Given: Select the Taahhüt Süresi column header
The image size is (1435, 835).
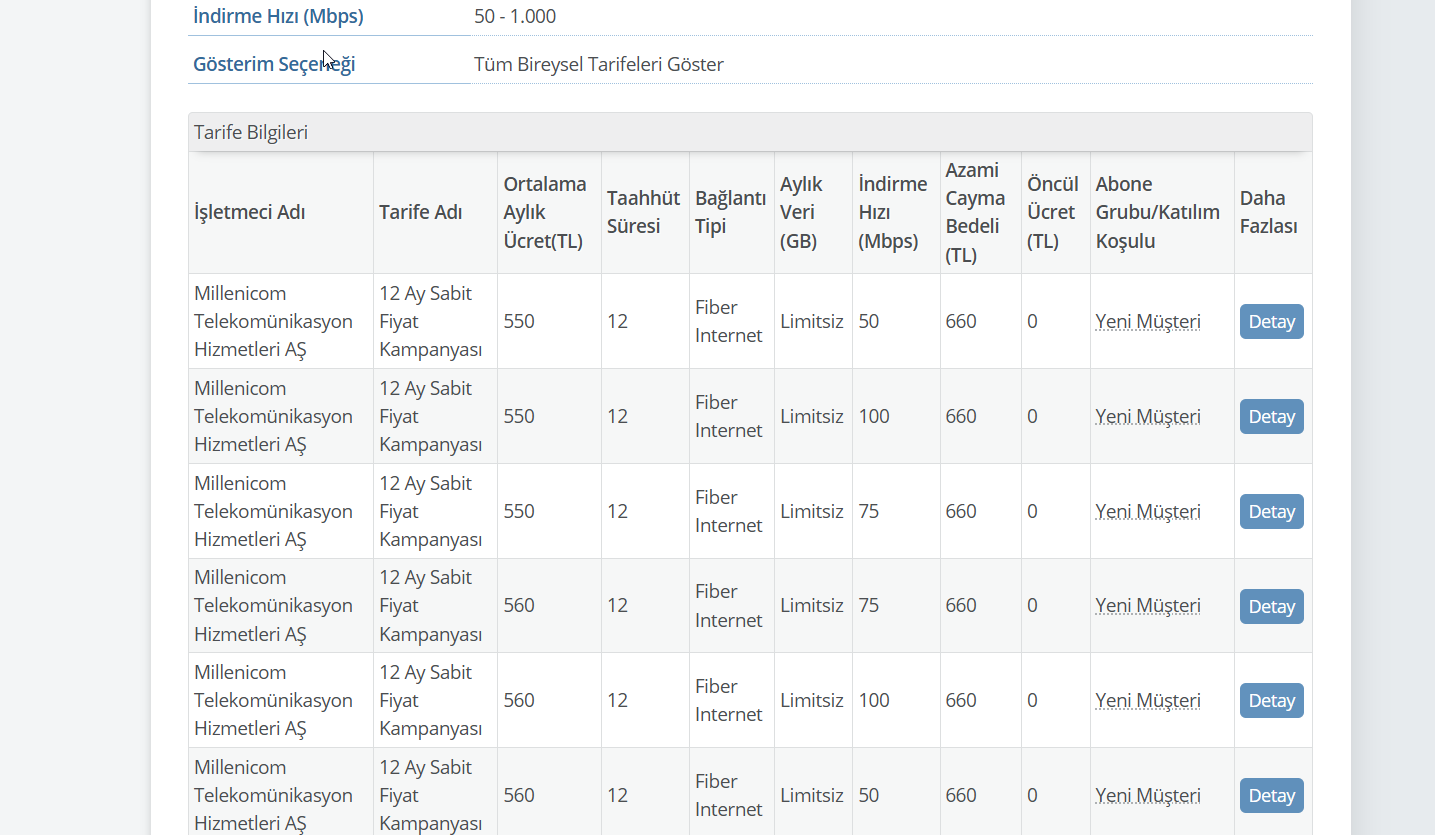Looking at the screenshot, I should [643, 212].
